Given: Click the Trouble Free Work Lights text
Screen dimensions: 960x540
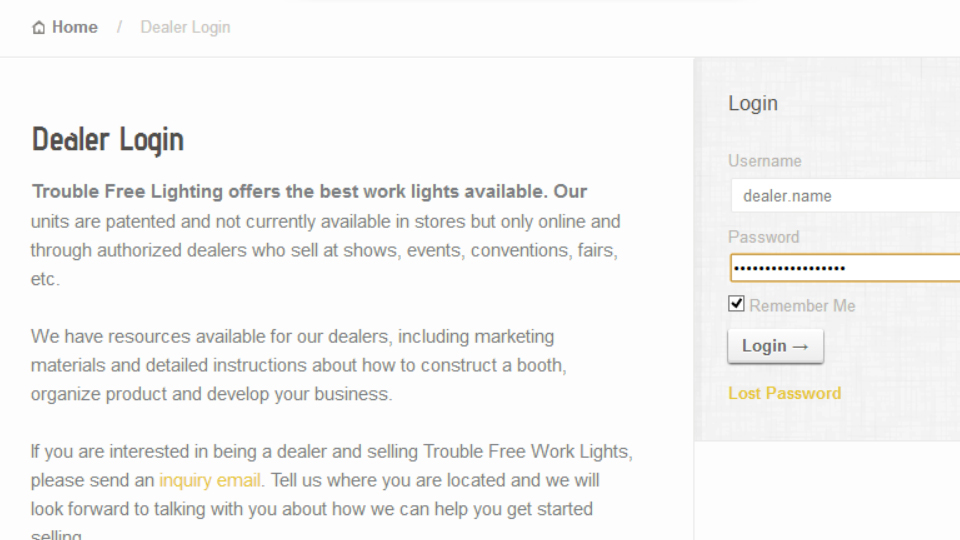Looking at the screenshot, I should tap(525, 451).
